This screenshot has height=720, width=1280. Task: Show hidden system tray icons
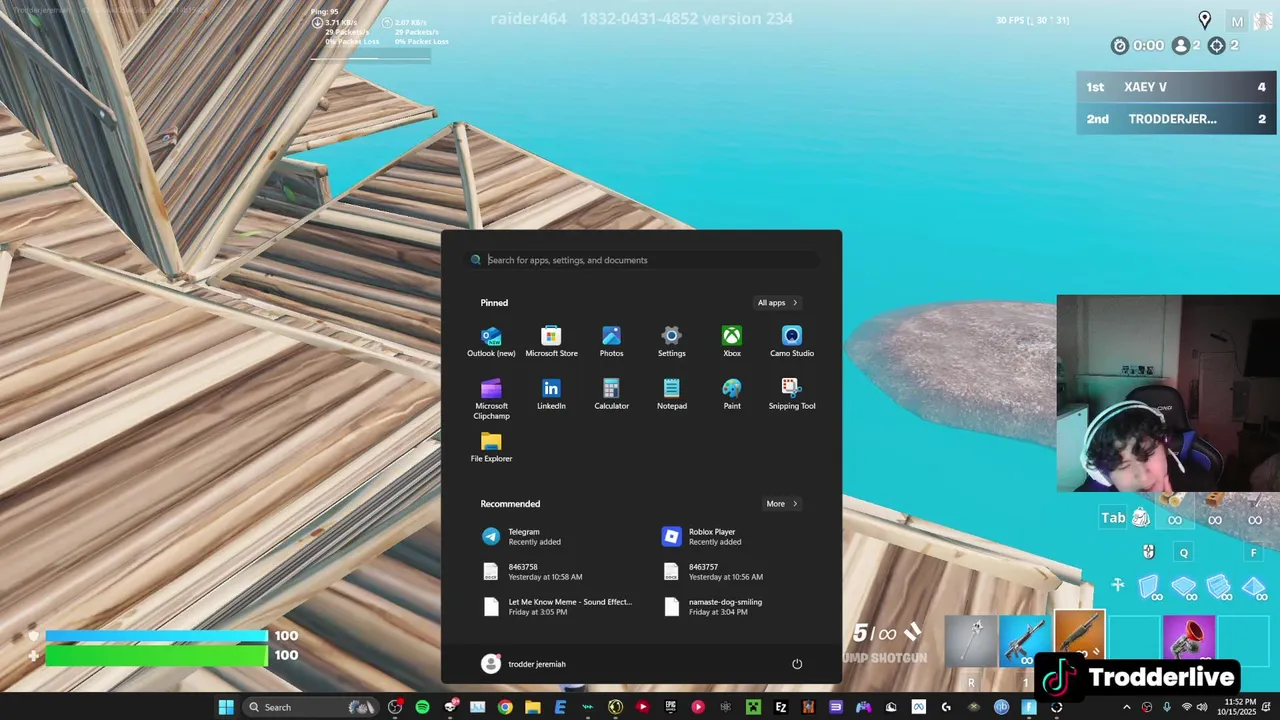(1127, 707)
